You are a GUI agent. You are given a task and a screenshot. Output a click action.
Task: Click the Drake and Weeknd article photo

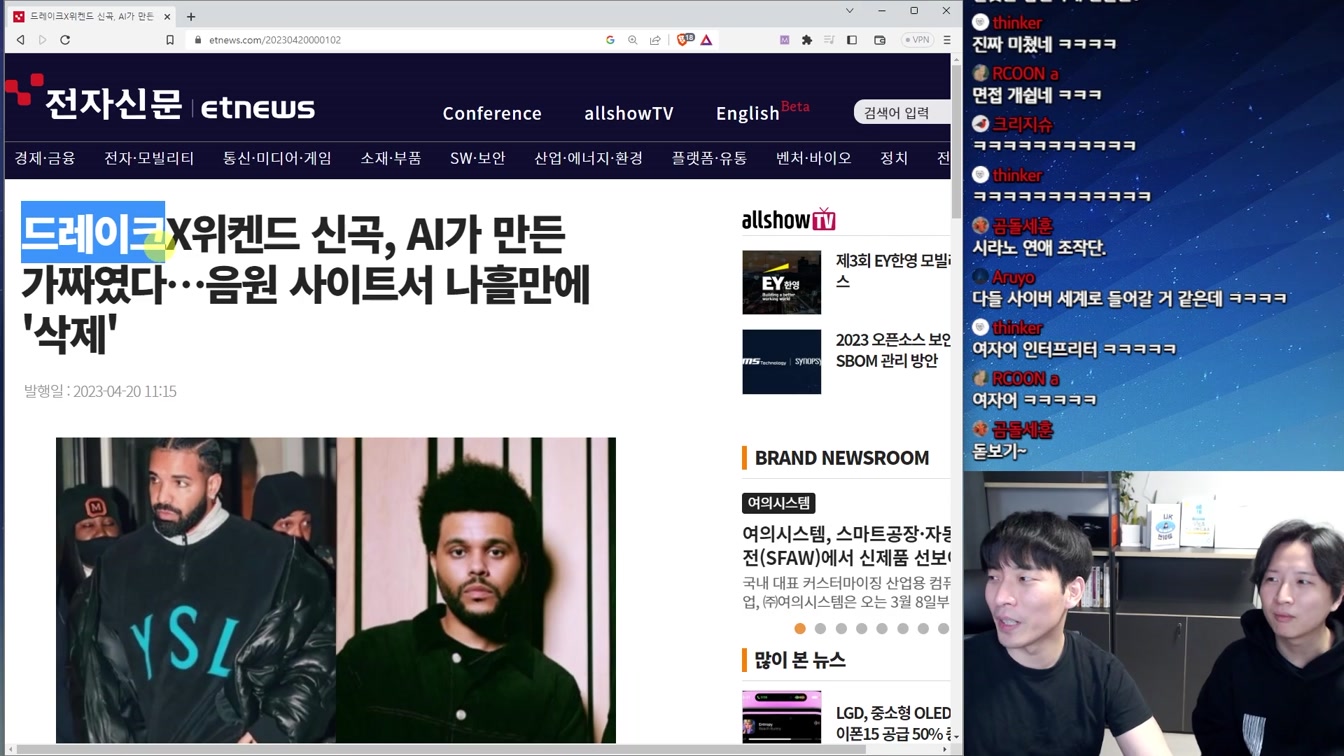pos(336,590)
